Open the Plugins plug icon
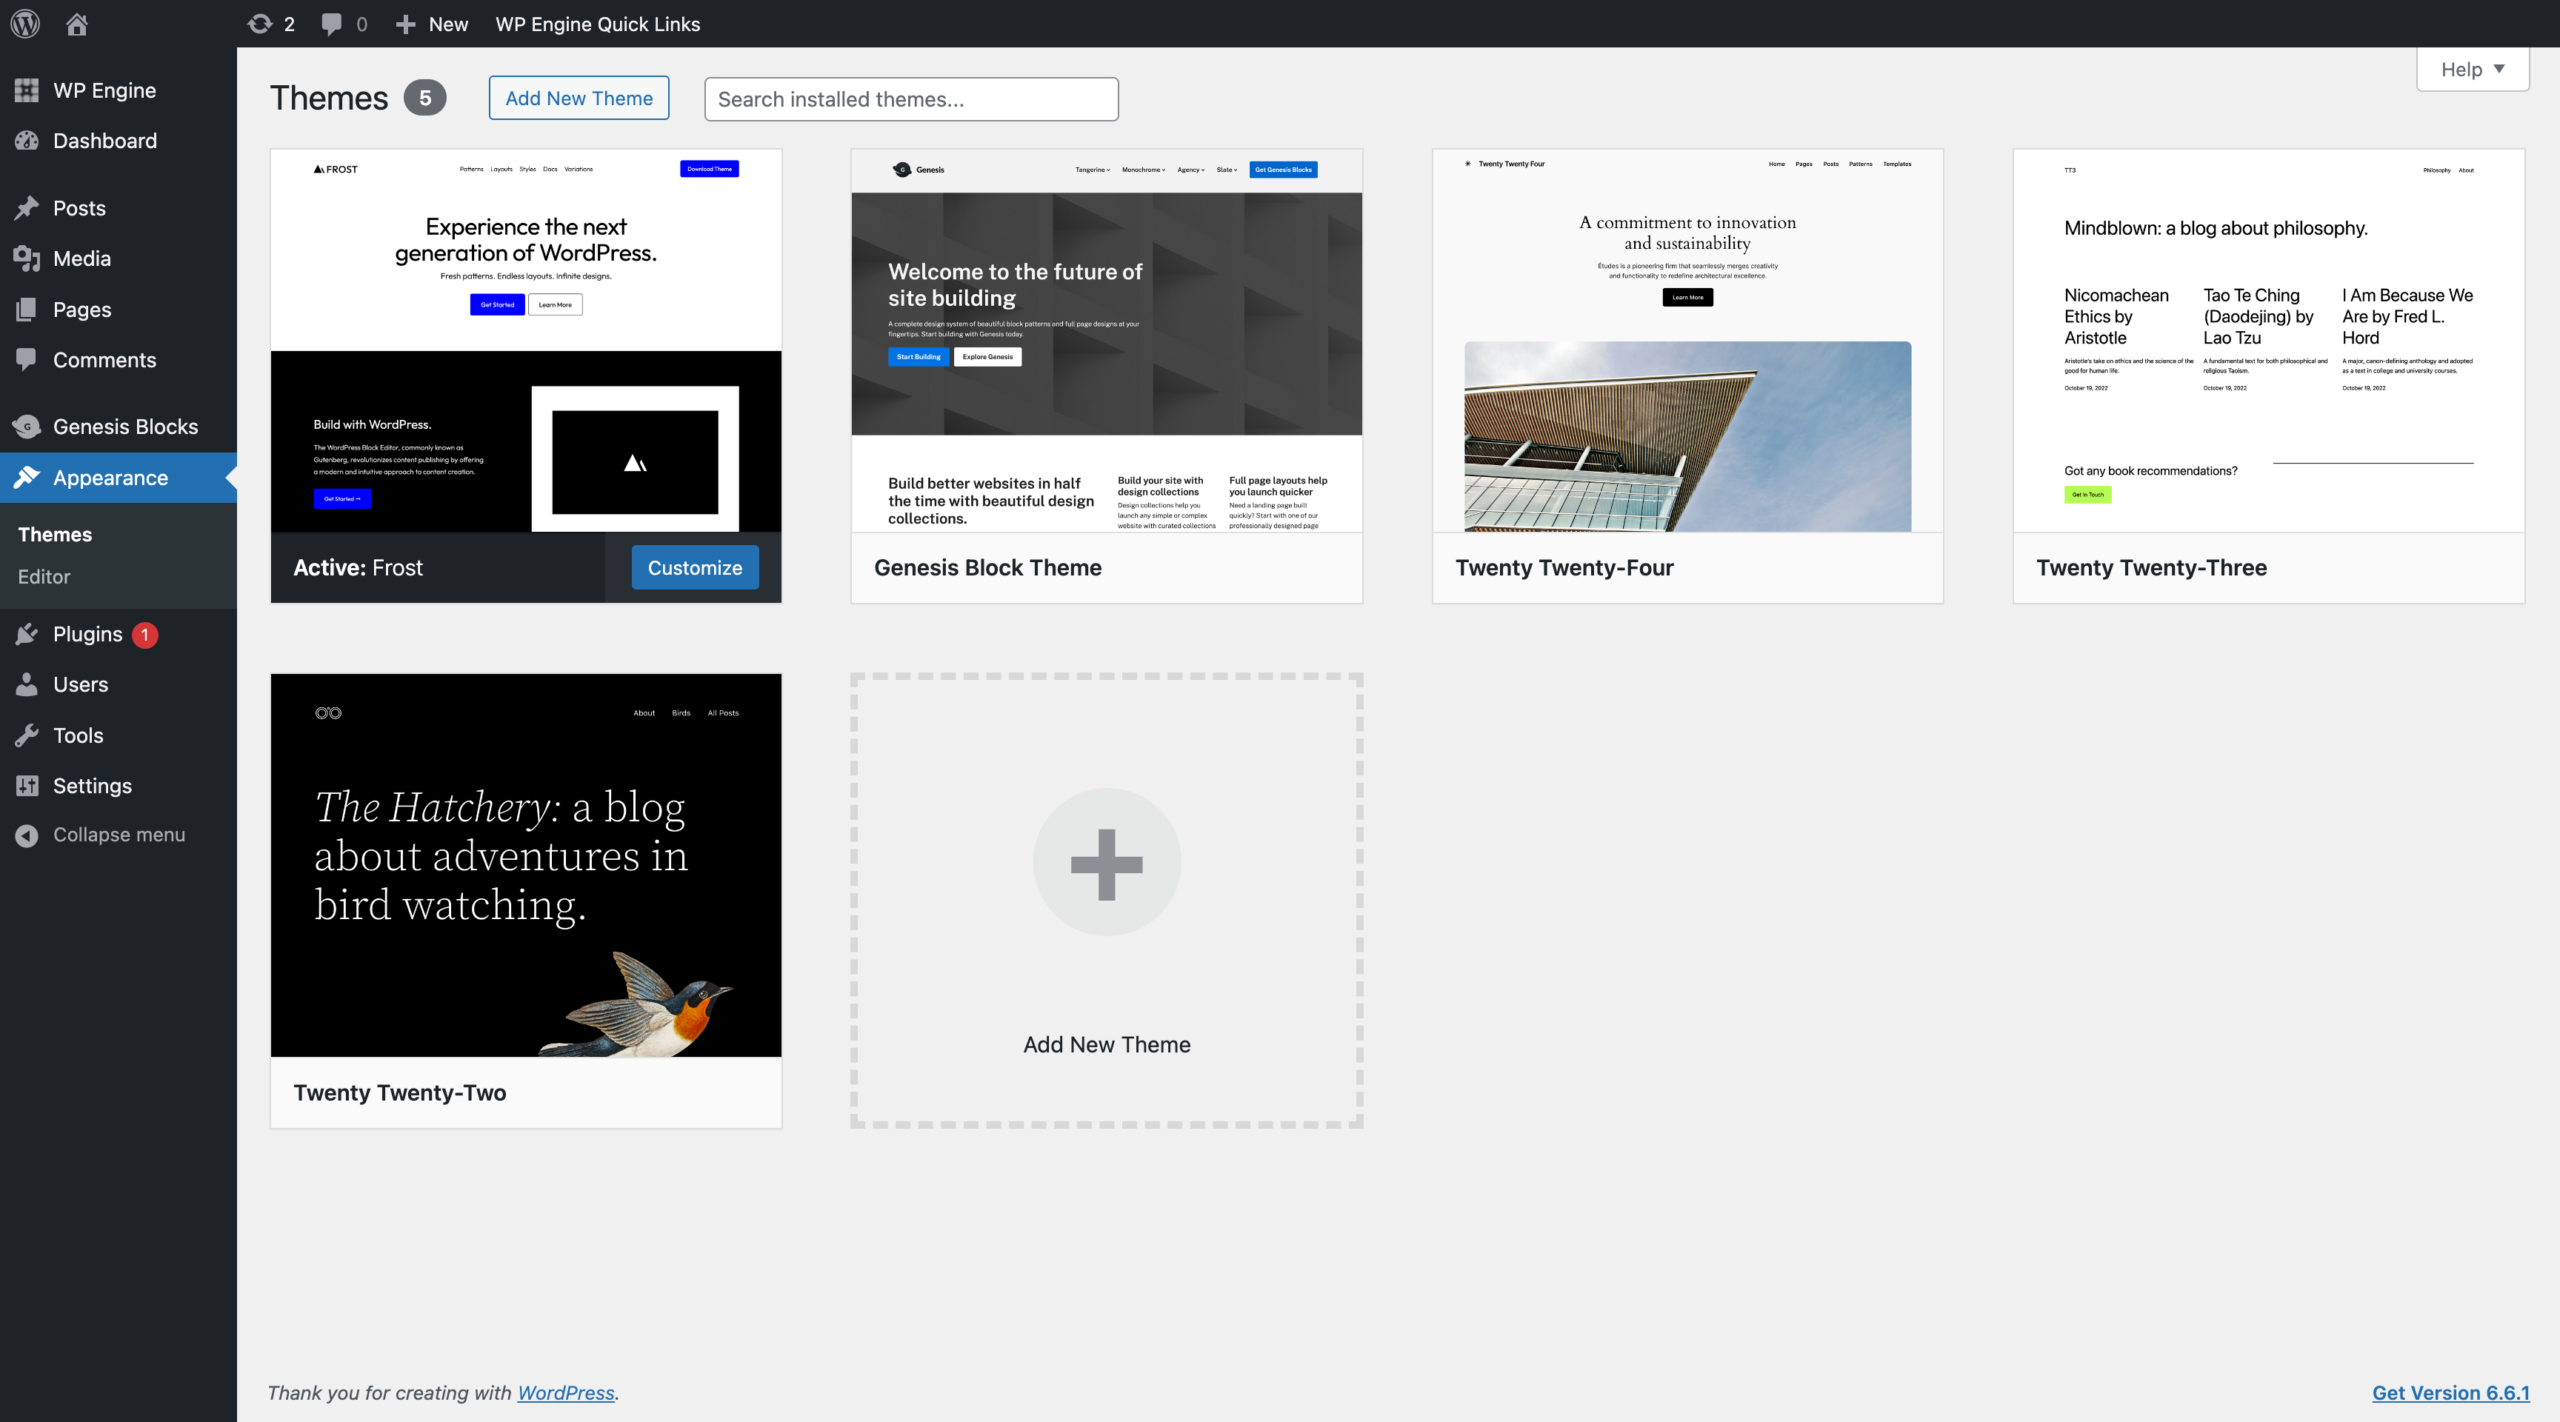The height and width of the screenshot is (1422, 2560). 27,634
